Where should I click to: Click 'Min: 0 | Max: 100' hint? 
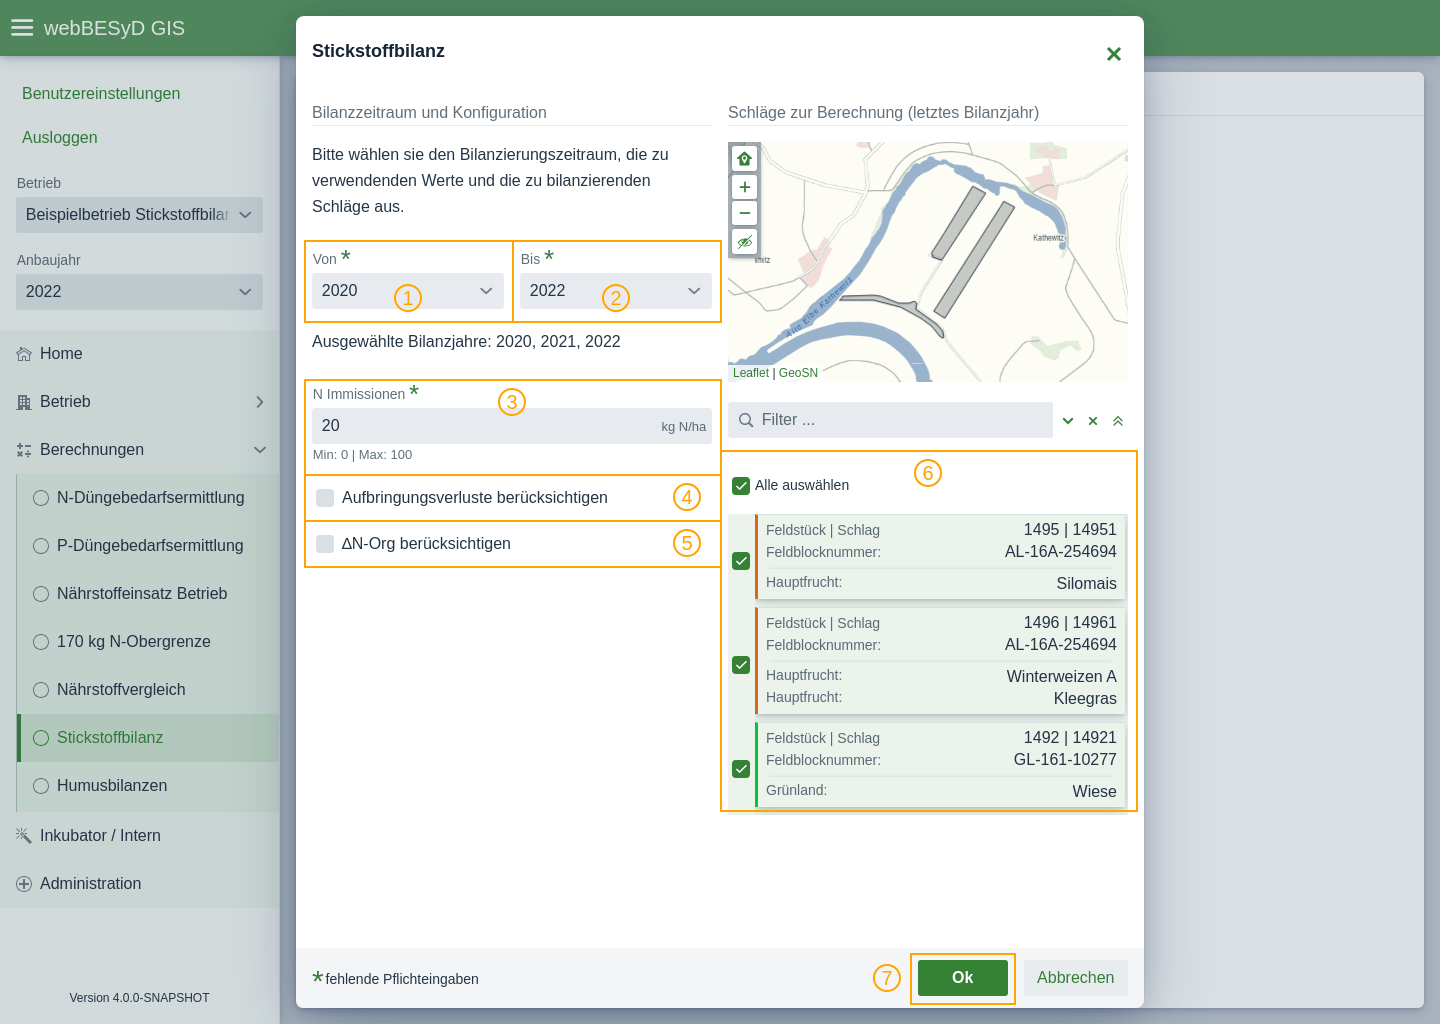pyautogui.click(x=362, y=455)
